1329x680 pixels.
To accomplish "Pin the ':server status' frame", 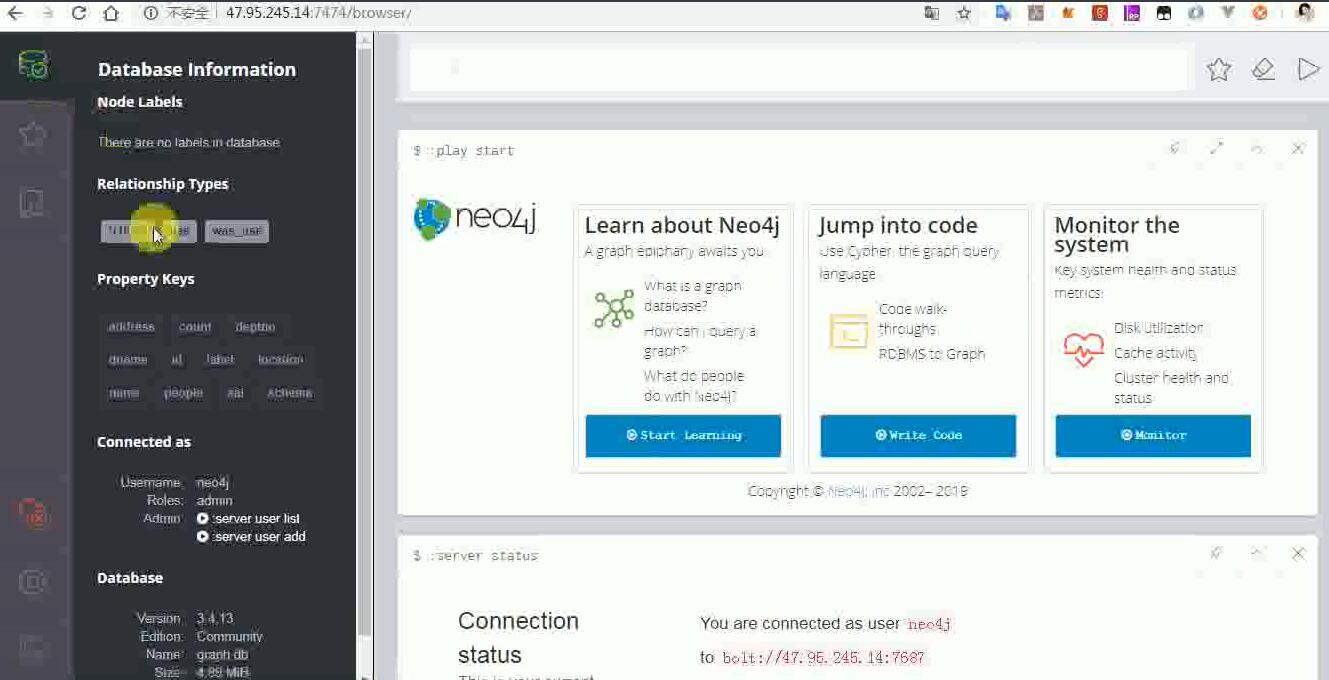I will pos(1216,553).
